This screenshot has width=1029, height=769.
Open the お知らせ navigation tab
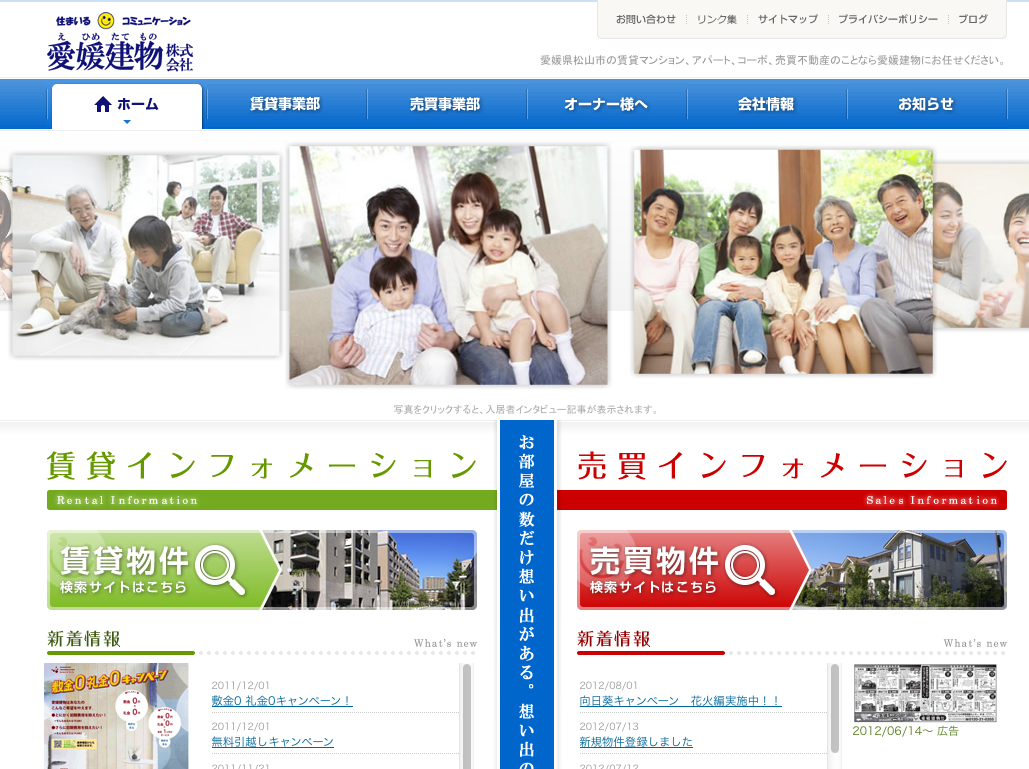pyautogui.click(x=926, y=104)
